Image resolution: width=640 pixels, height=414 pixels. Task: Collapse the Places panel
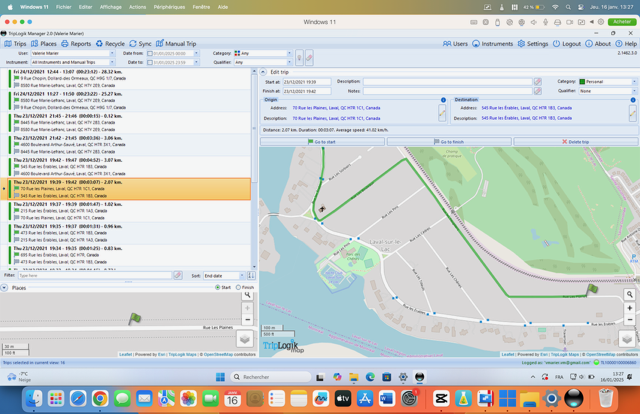[x=4, y=288]
